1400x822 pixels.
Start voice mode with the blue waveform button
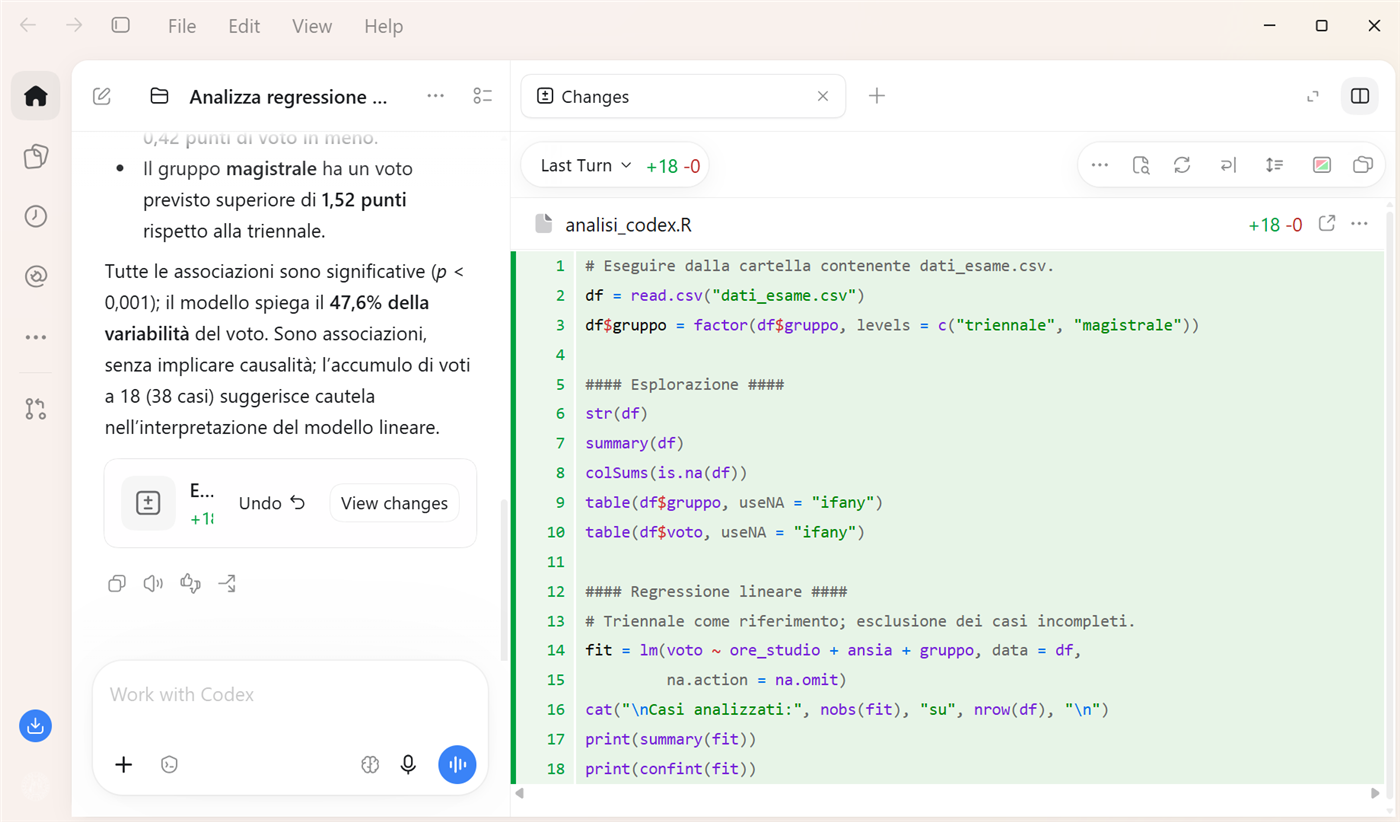(x=457, y=765)
